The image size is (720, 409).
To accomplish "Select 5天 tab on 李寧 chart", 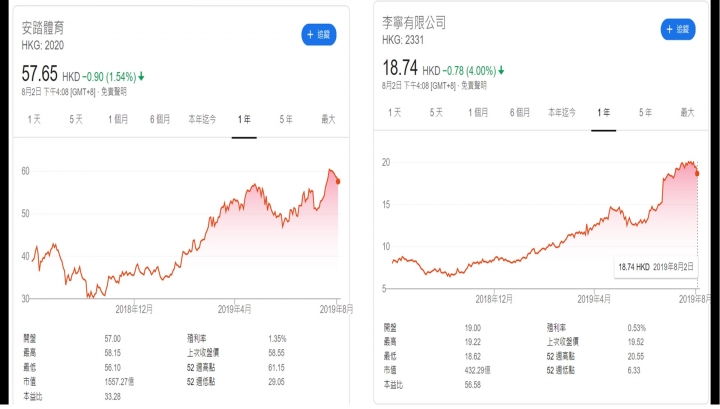I will [436, 112].
